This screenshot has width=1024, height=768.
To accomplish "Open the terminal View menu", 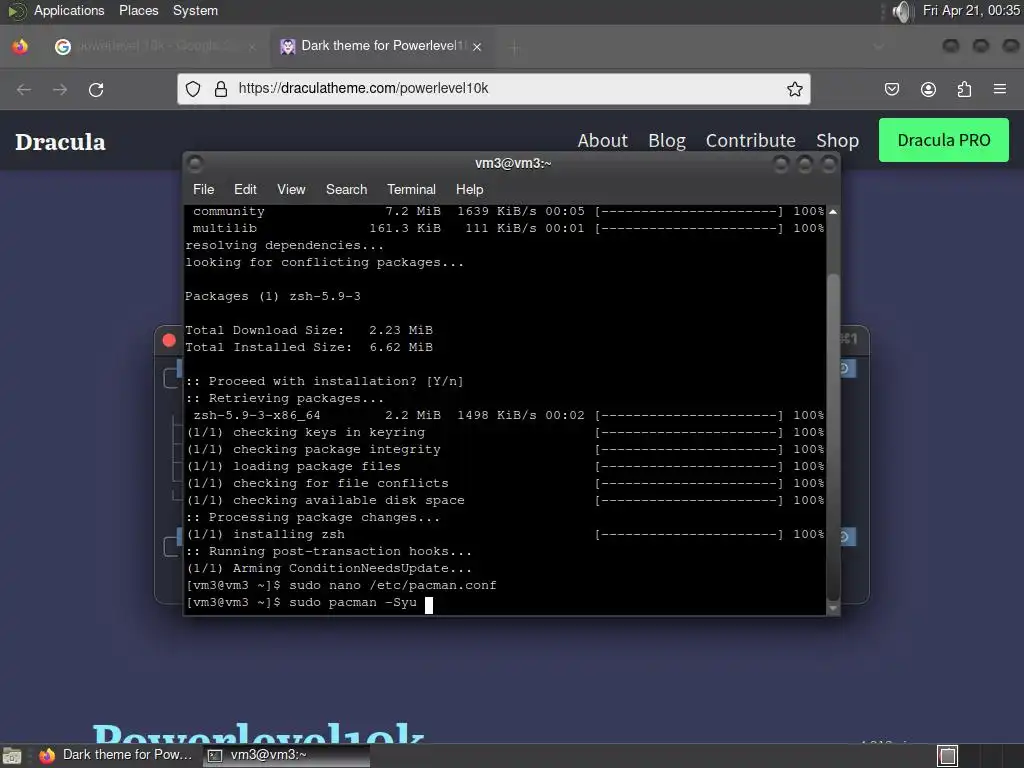I will coord(291,189).
